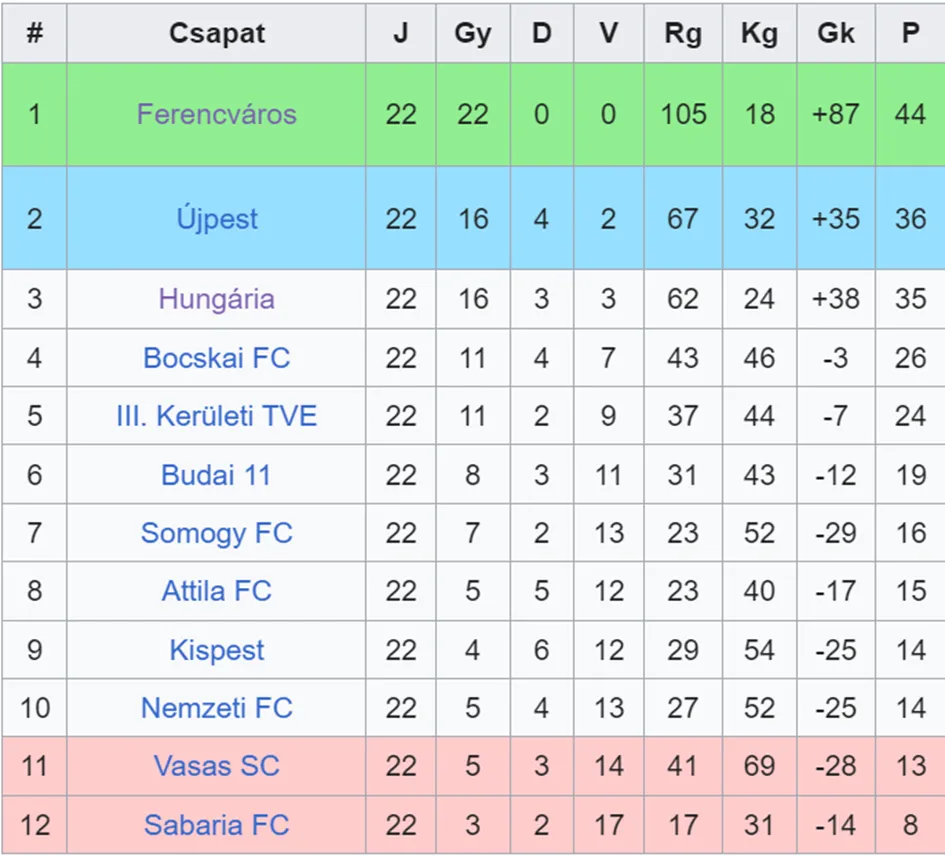Click the Újpest team link
945x857 pixels.
(x=216, y=218)
